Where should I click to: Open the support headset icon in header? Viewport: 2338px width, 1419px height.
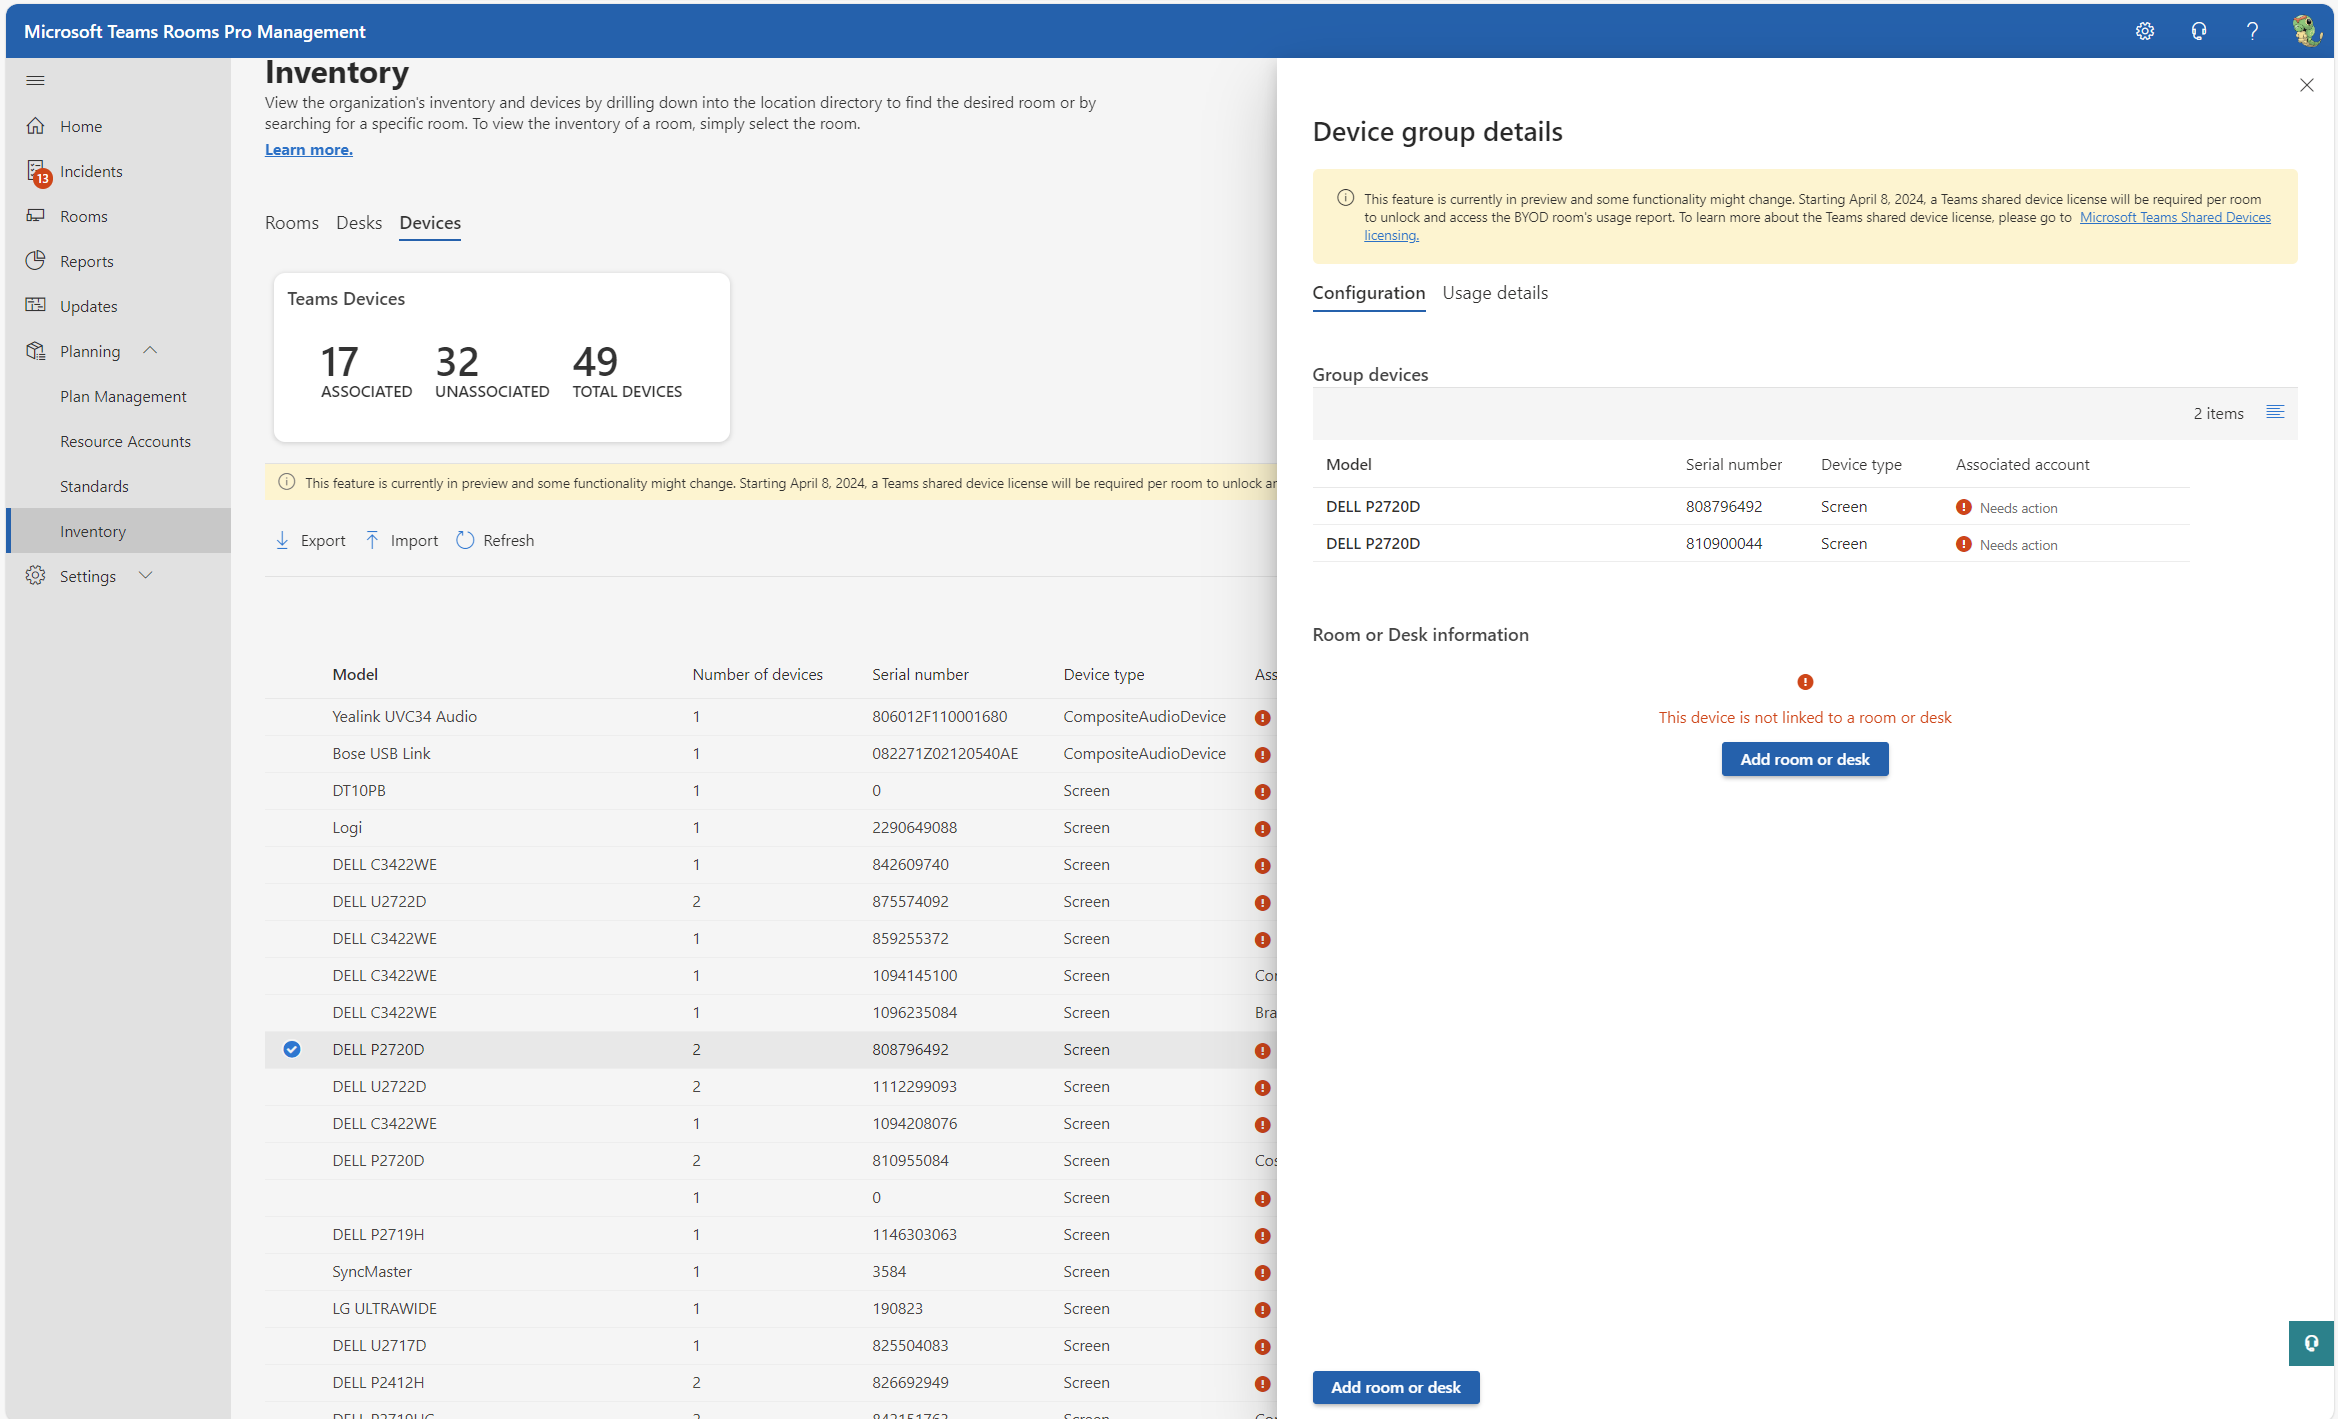2198,31
